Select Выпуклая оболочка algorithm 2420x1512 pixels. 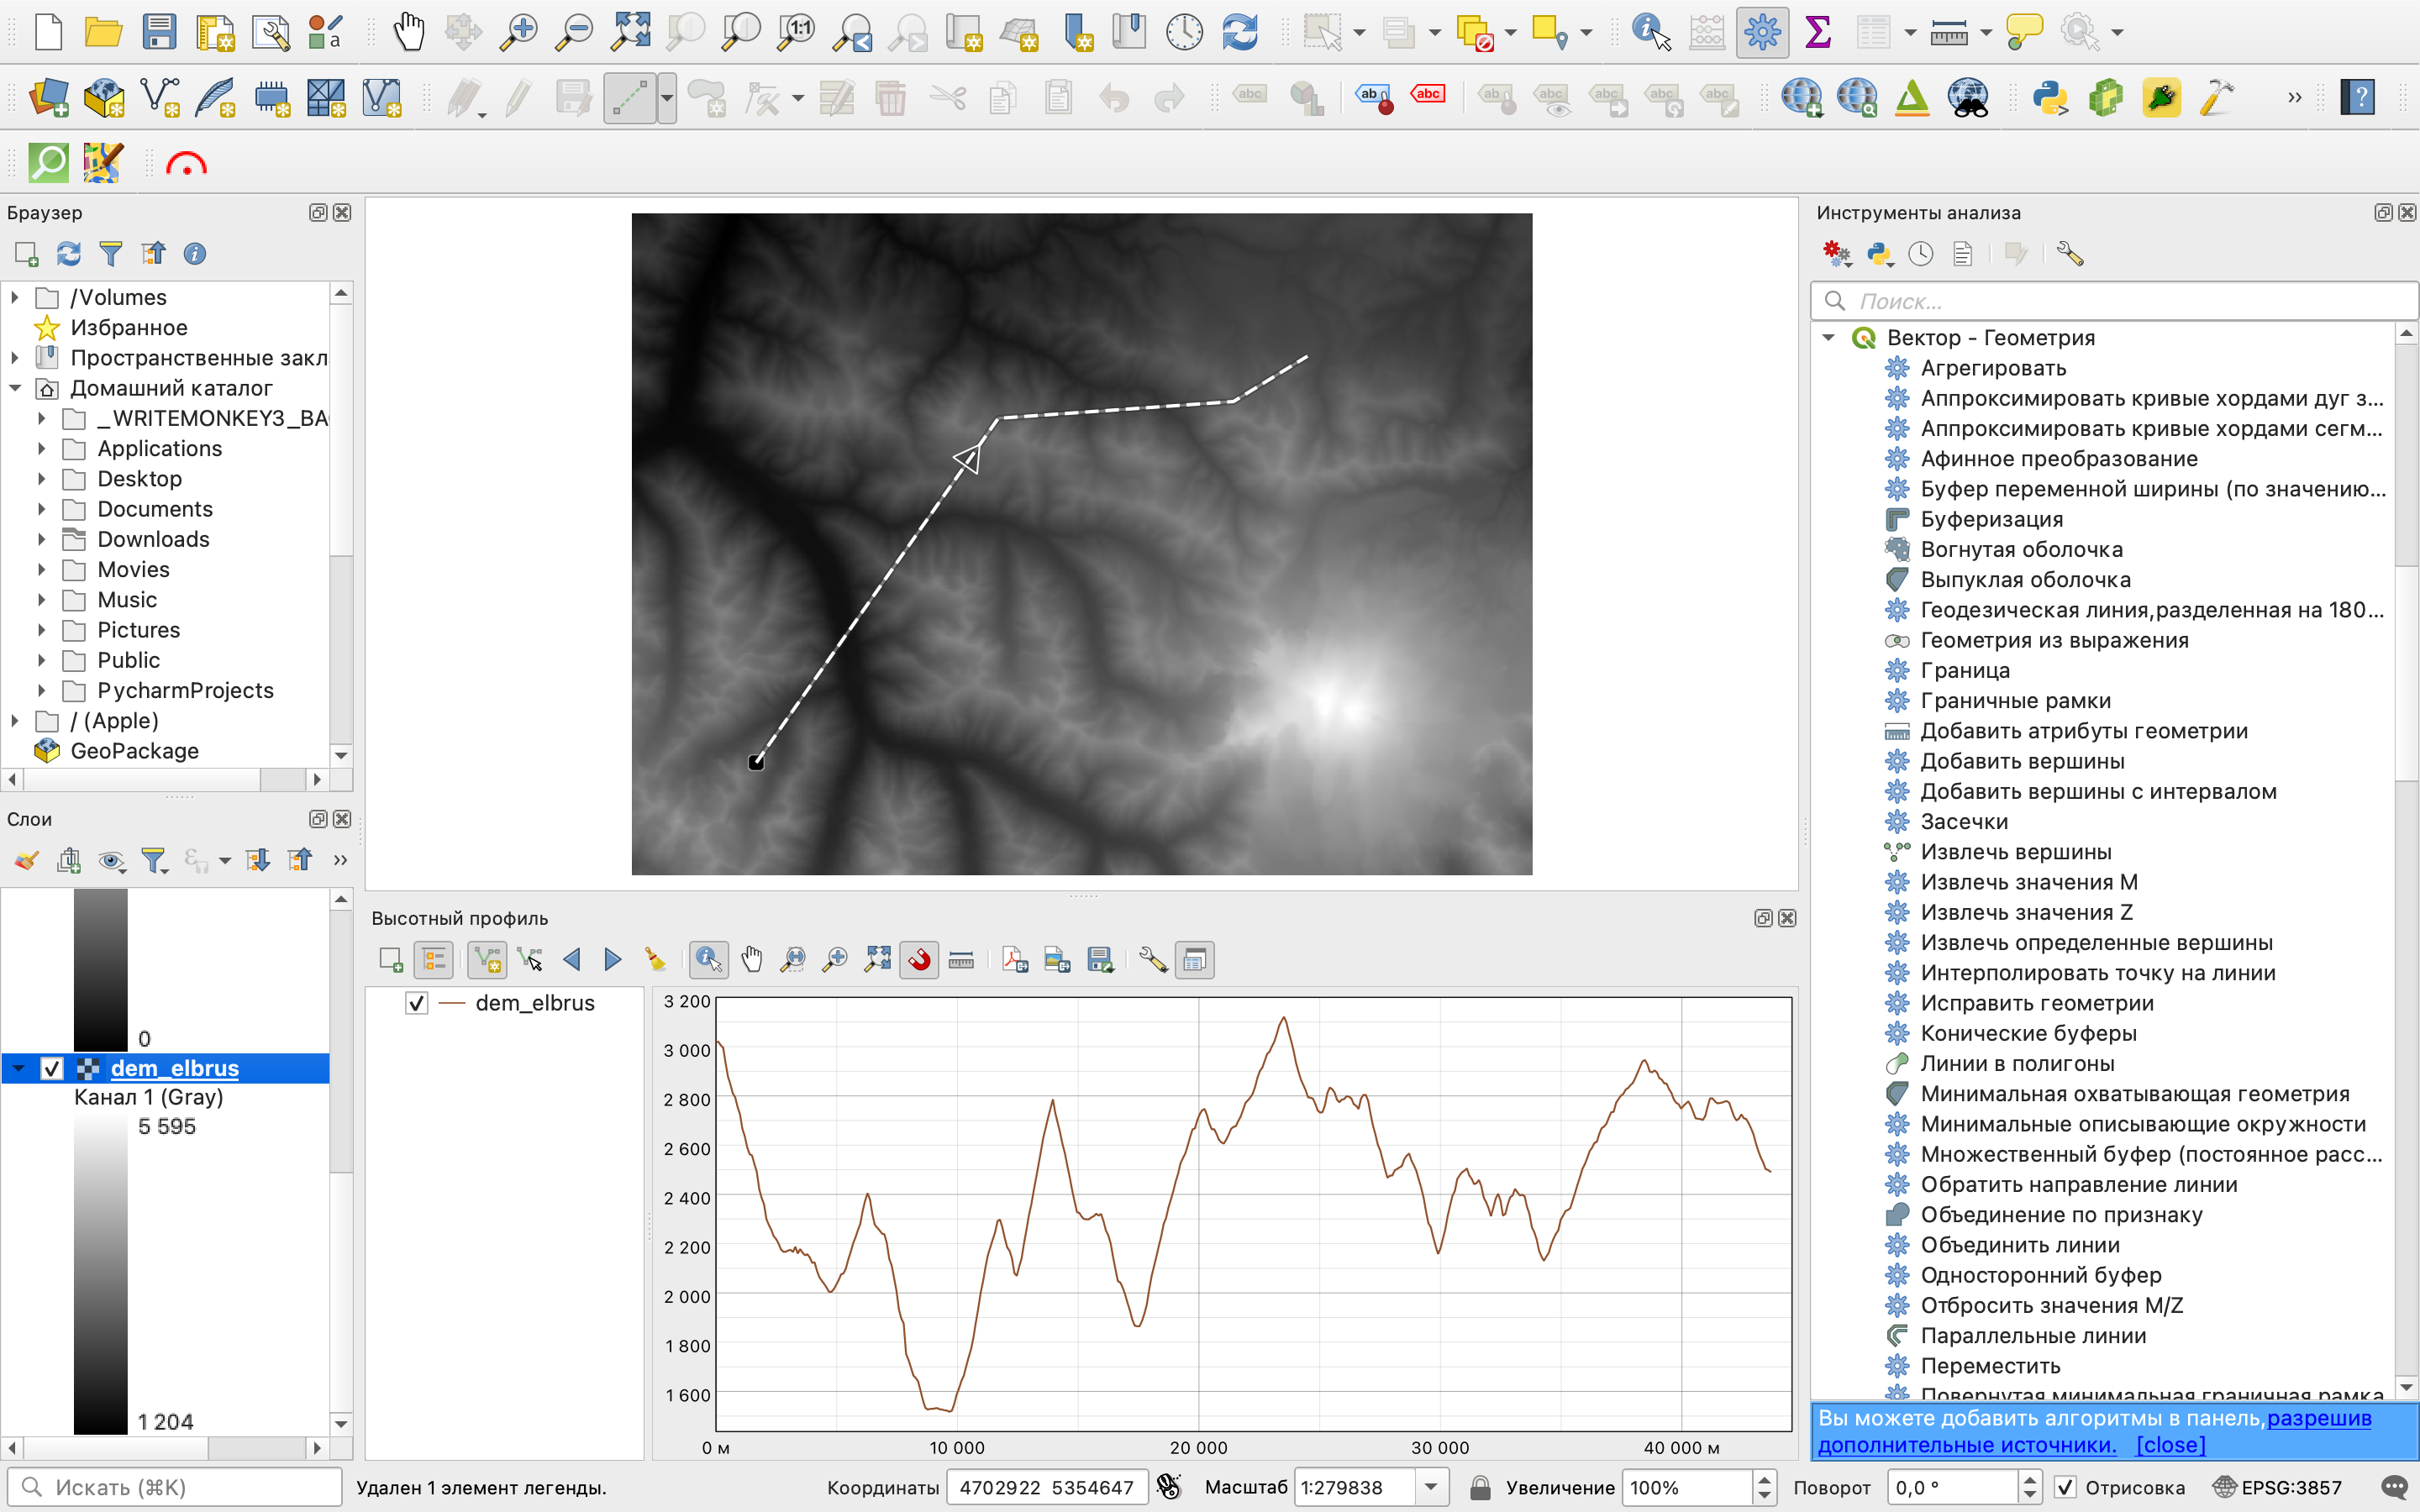click(x=2025, y=580)
